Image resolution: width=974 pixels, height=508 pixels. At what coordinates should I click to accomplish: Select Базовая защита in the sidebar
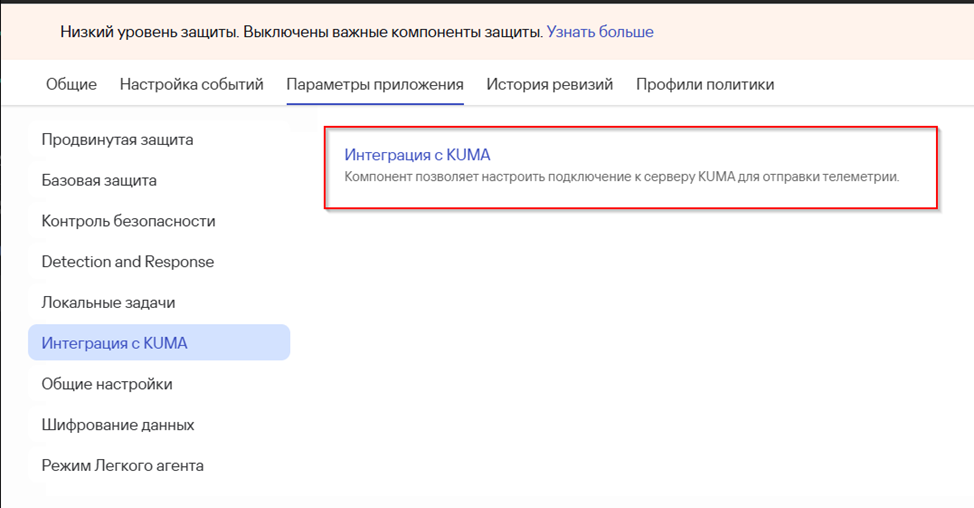(x=99, y=180)
